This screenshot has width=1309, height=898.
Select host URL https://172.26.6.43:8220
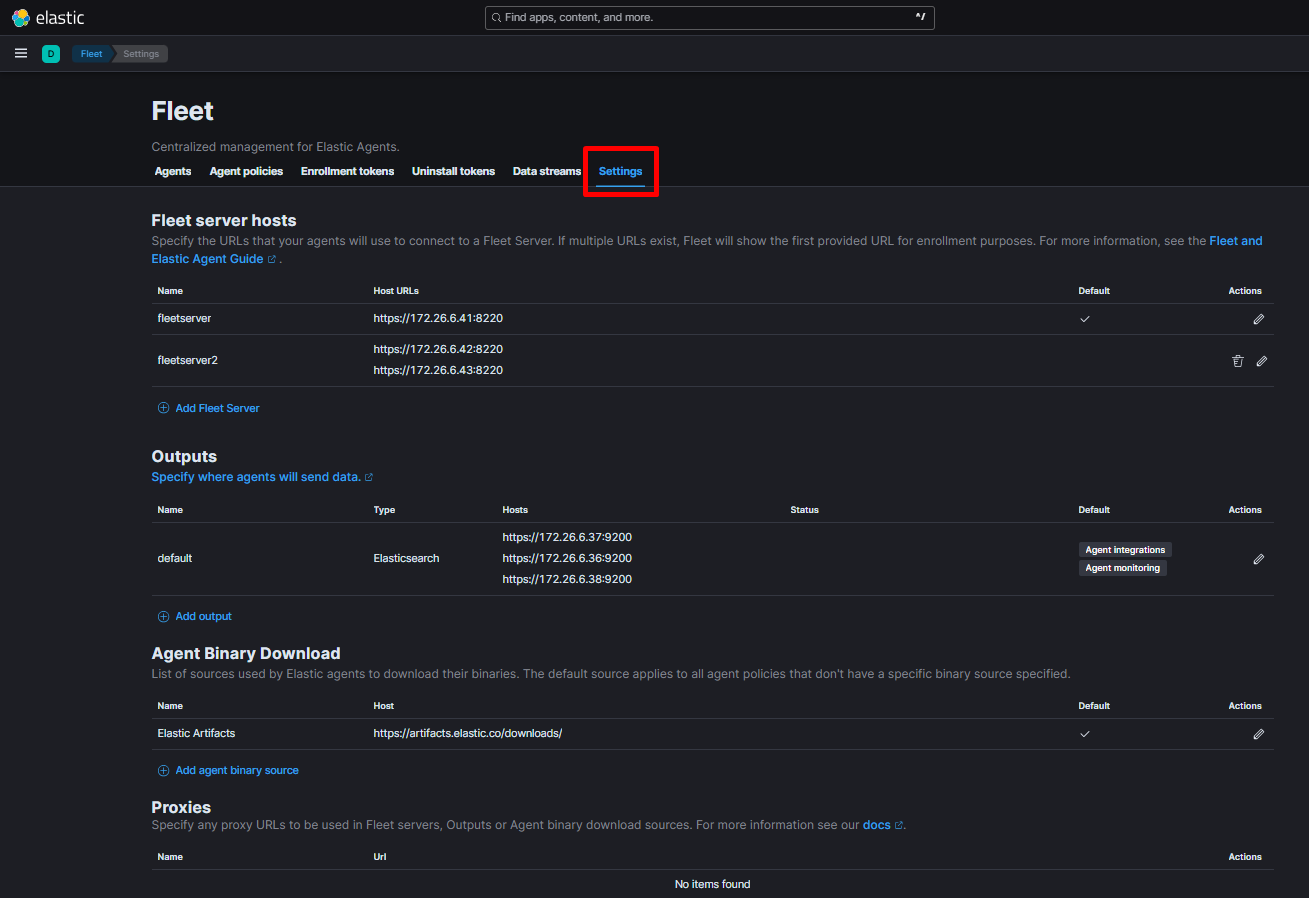[438, 371]
